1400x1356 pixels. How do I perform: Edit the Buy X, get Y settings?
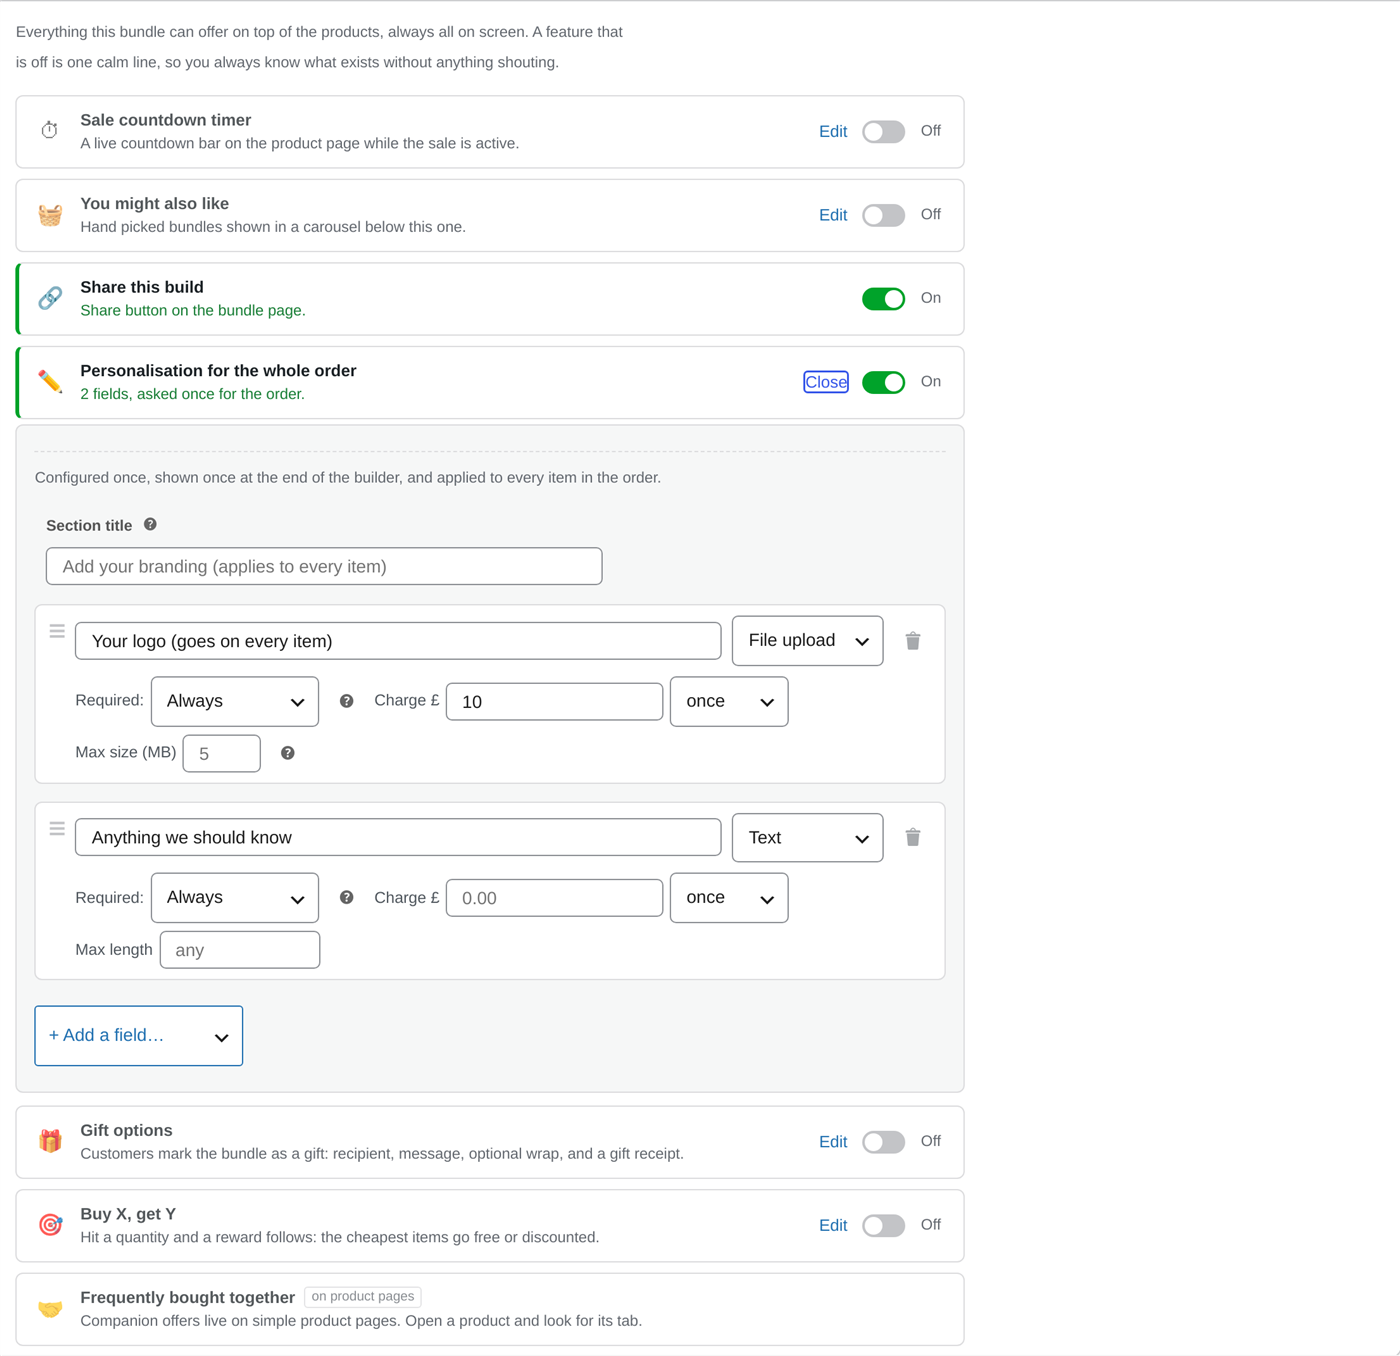833,1225
